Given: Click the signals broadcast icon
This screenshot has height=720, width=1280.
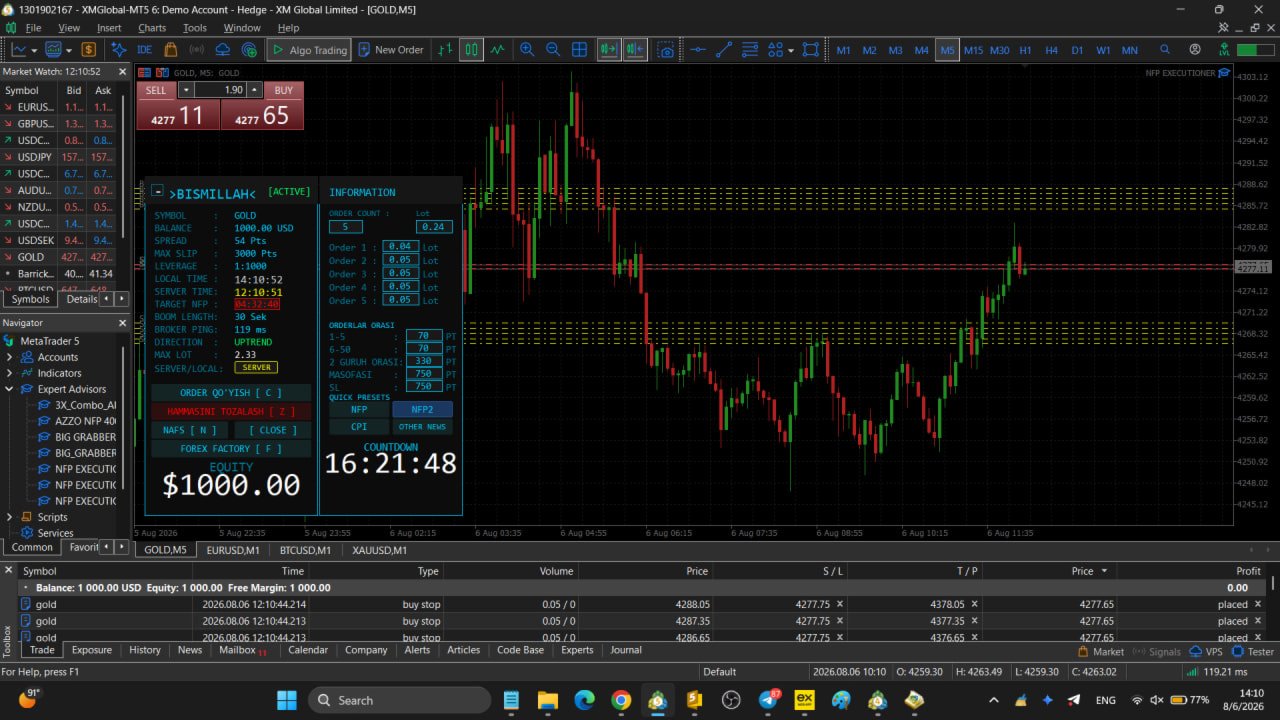Looking at the screenshot, I should 197,49.
